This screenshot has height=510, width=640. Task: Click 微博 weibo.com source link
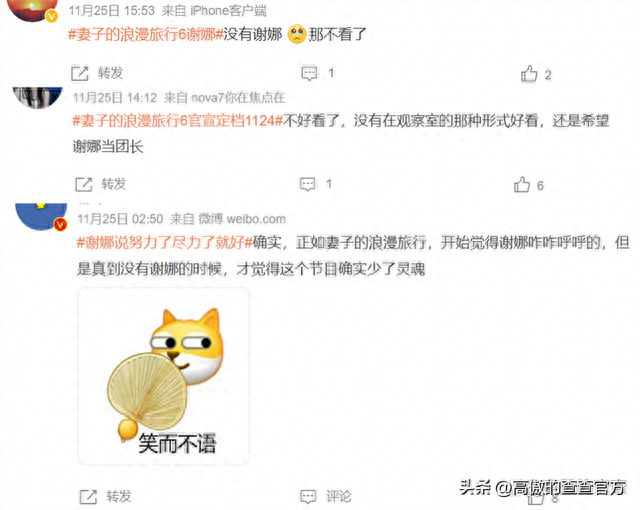point(242,219)
